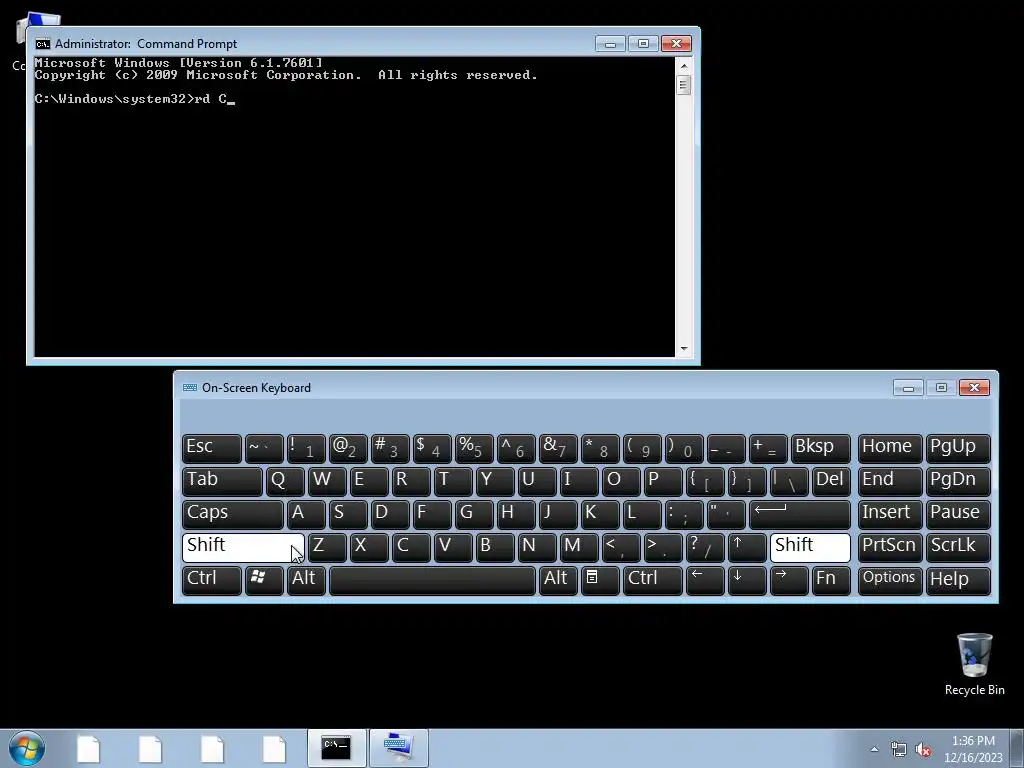
Task: Click Command Prompt scrollbar up arrow
Action: pyautogui.click(x=684, y=65)
